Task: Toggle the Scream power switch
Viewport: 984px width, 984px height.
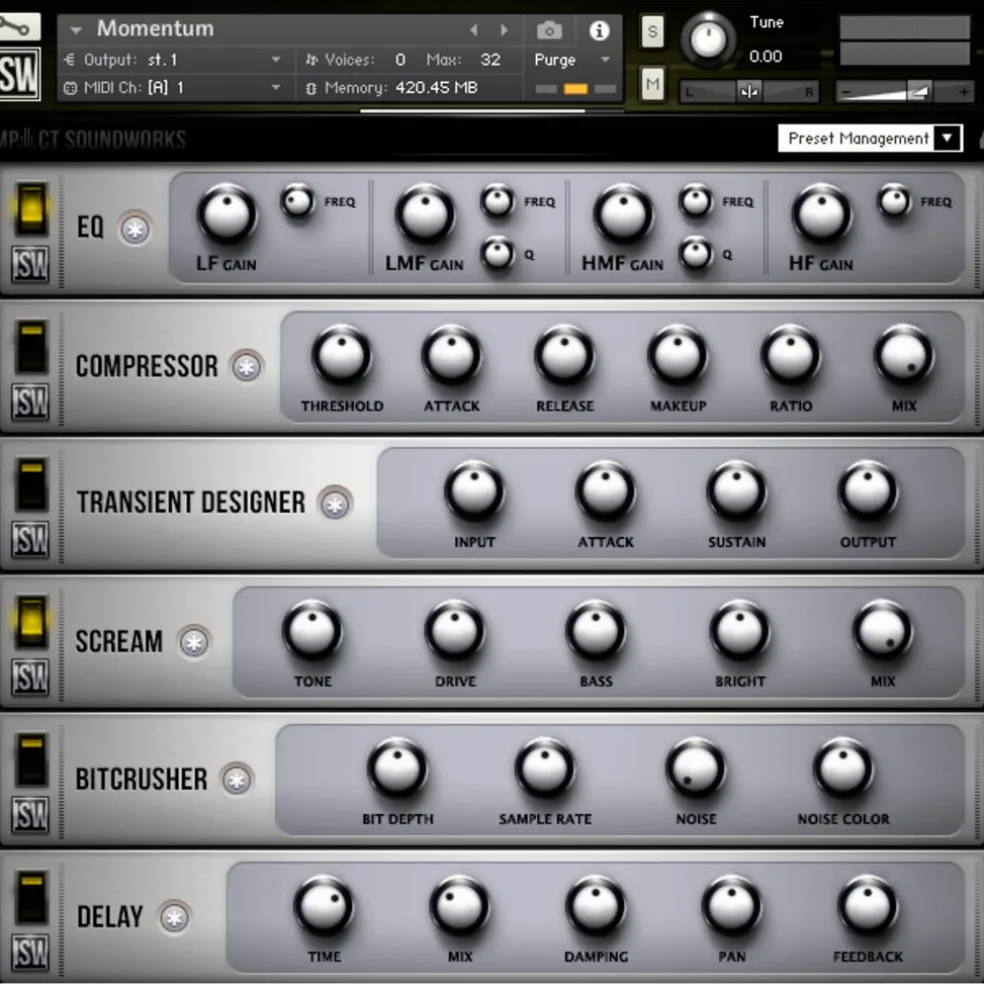Action: [31, 621]
